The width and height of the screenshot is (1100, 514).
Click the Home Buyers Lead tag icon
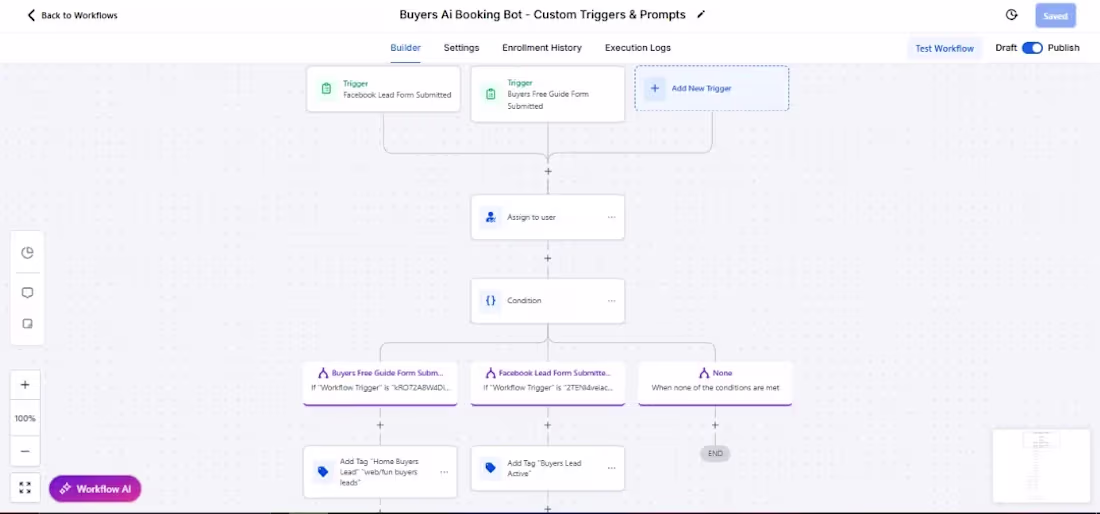coord(323,472)
